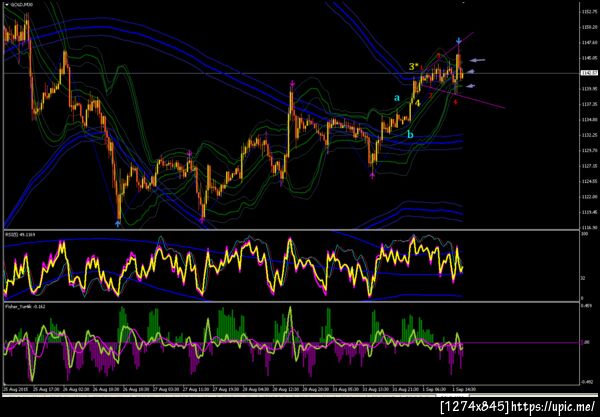Image resolution: width=600 pixels, height=417 pixels.
Task: Select magenta marker above the 28 Aug 12:30 spike
Action: [292, 83]
